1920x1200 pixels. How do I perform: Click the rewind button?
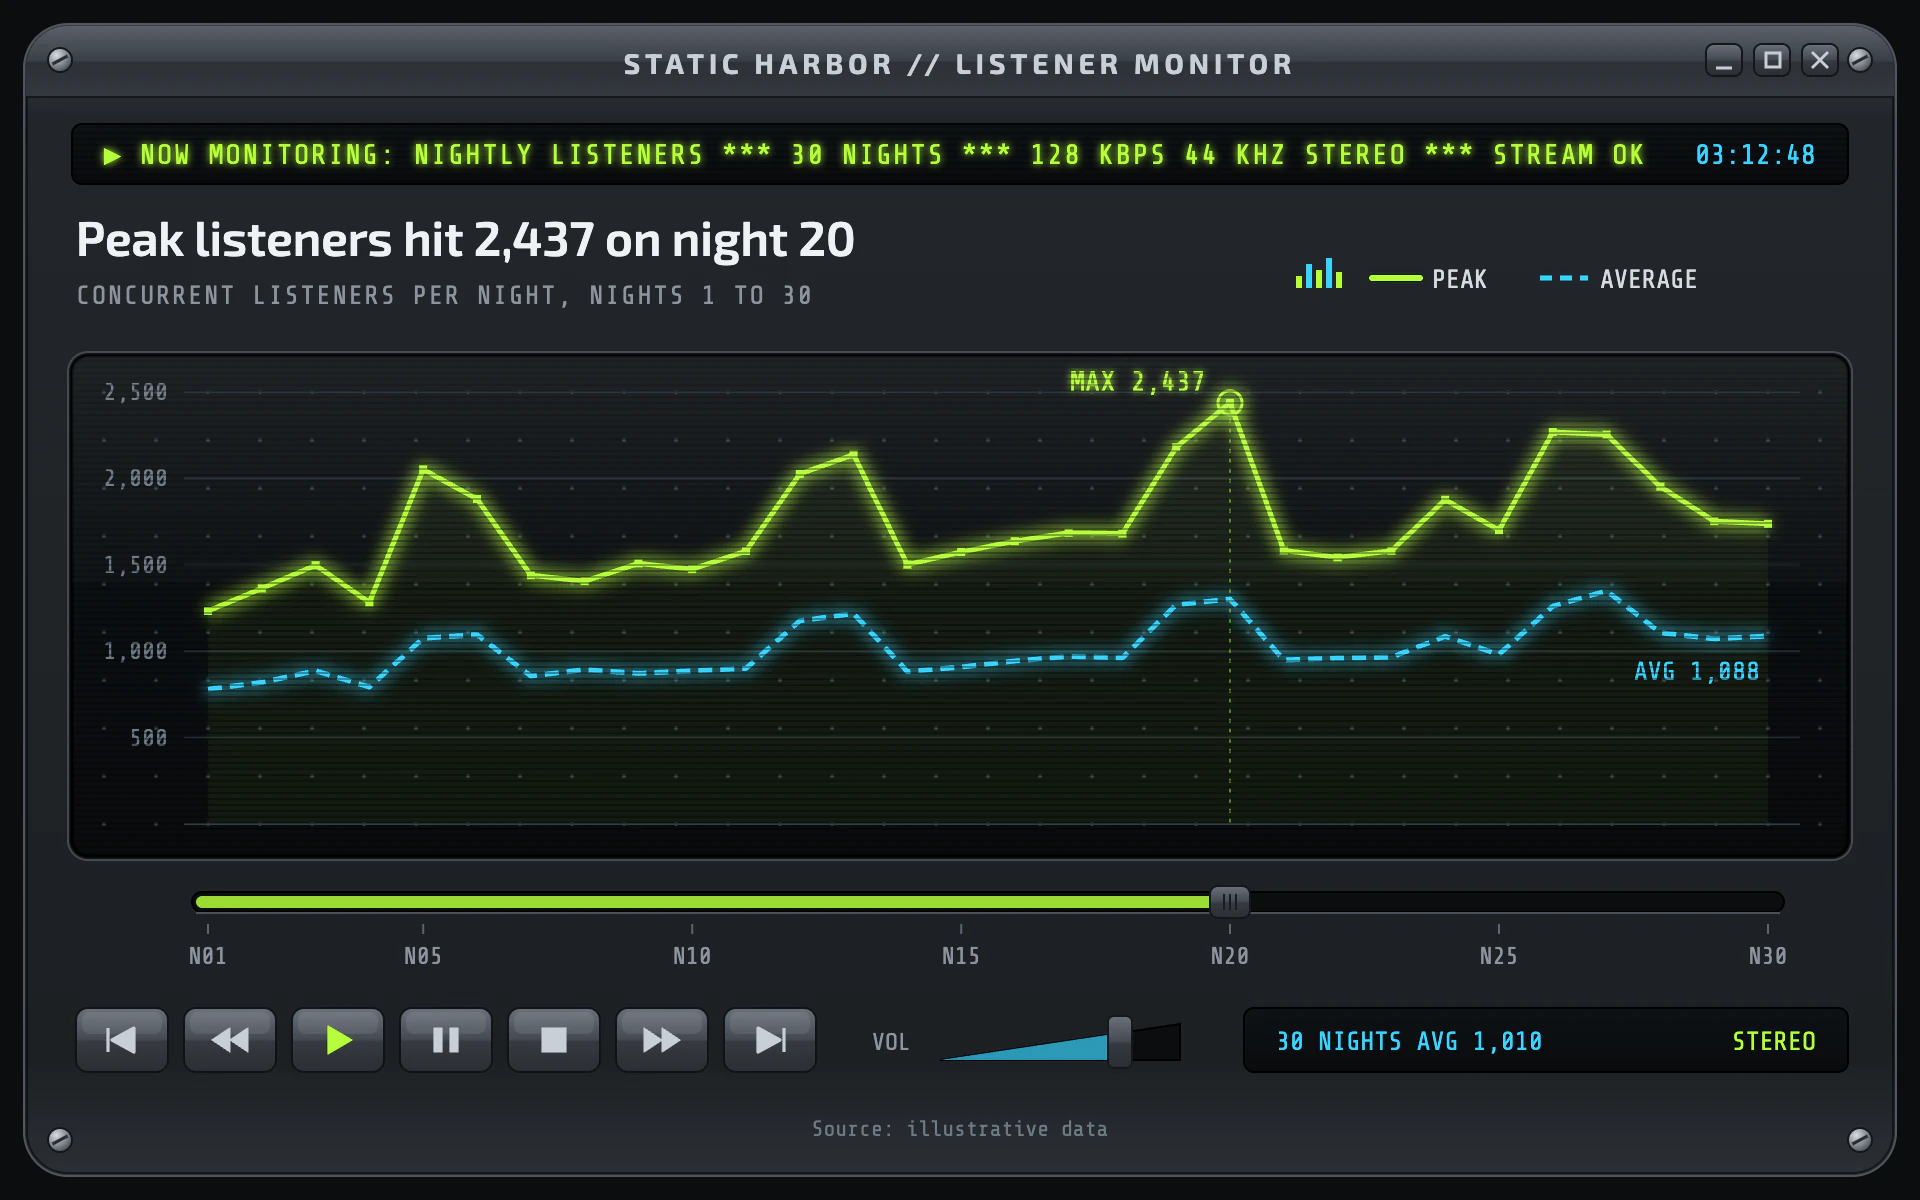click(x=230, y=1040)
